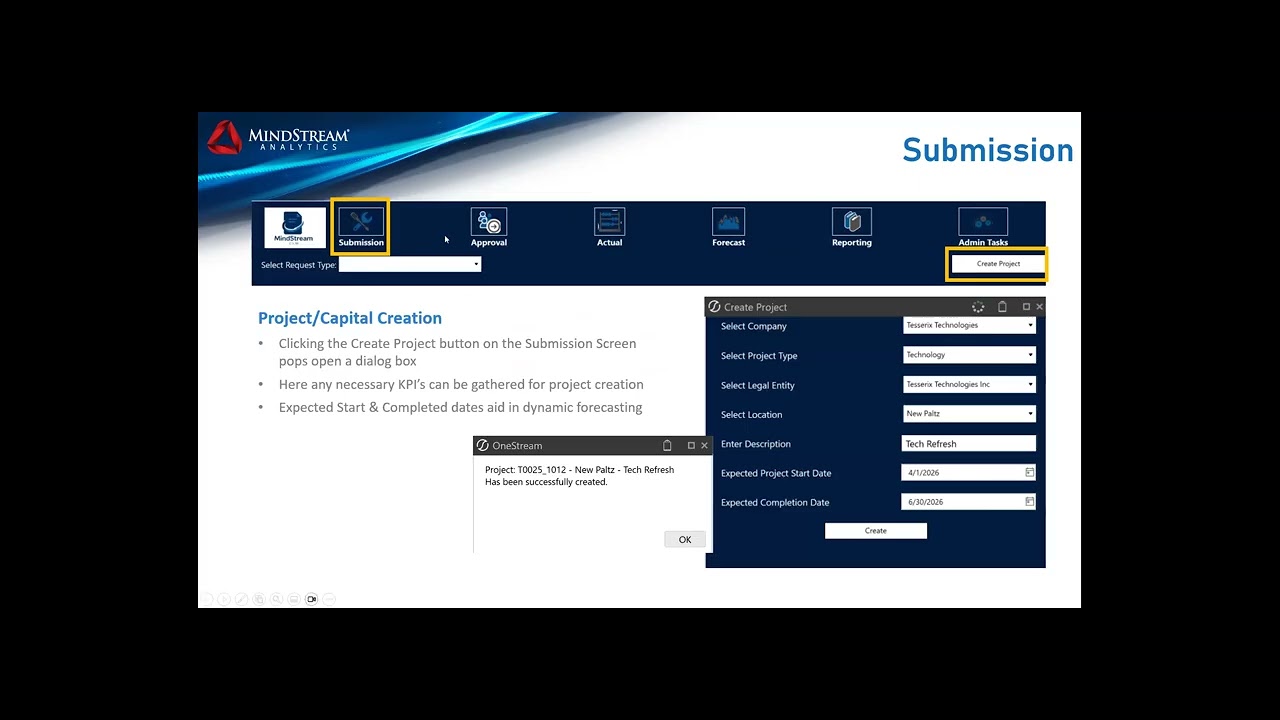Click the 'Enter Description' label
The height and width of the screenshot is (720, 1280).
click(x=756, y=444)
